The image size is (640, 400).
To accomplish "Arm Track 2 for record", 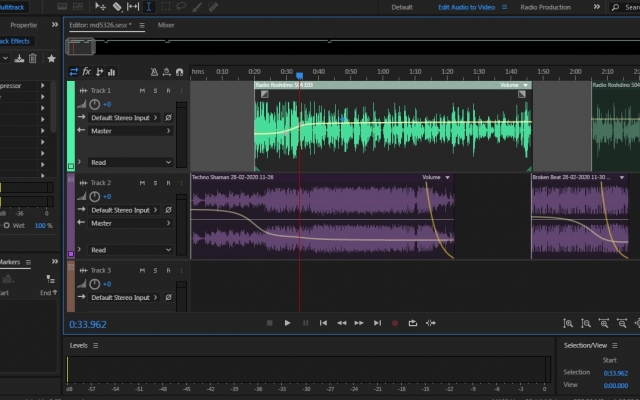I will [x=168, y=183].
